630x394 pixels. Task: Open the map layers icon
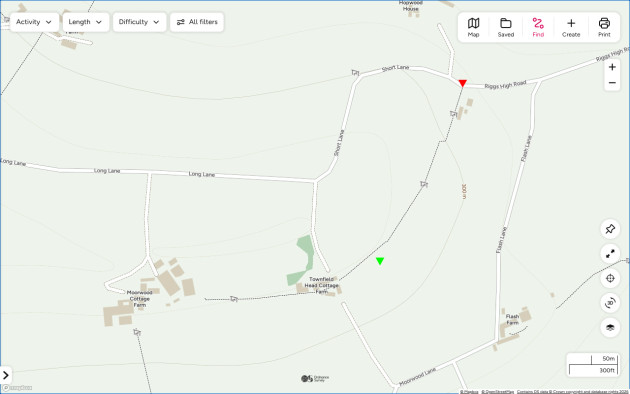(x=610, y=327)
